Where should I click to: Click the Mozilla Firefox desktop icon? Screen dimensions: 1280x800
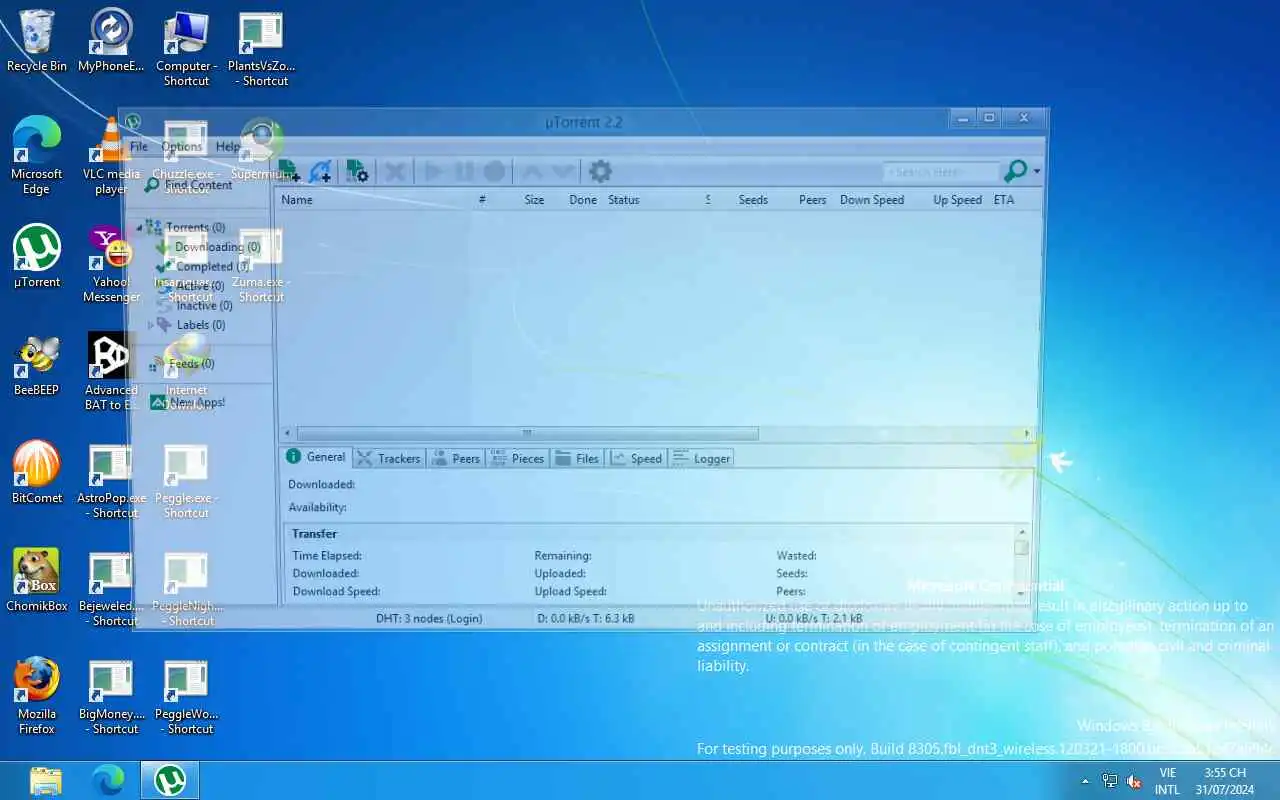[x=37, y=696]
